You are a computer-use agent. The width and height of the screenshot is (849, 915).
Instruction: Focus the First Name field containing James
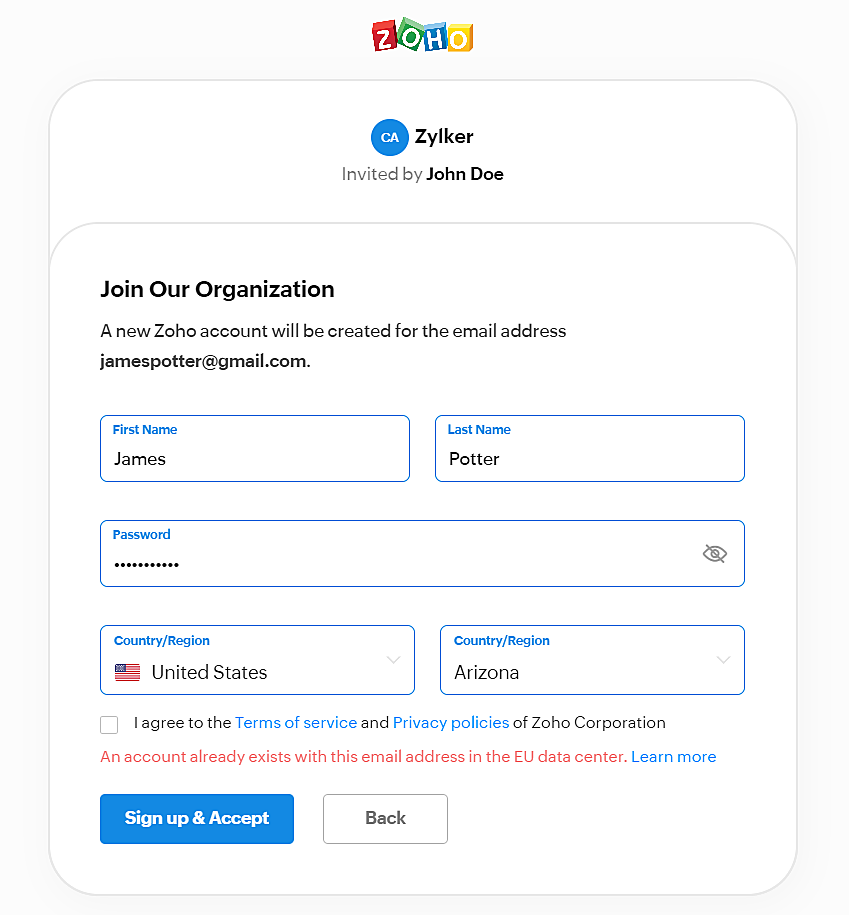[x=254, y=459]
